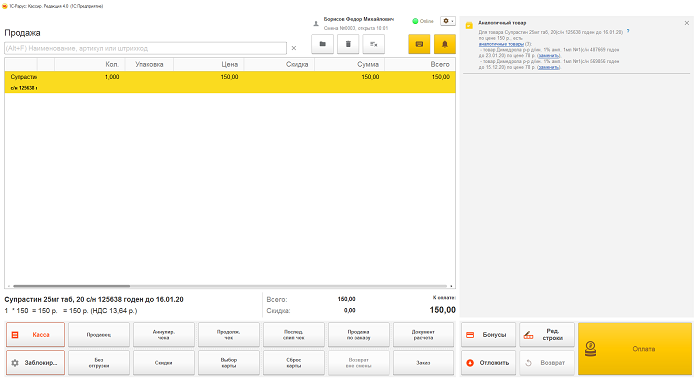Click the Возврат button with arrow
Screen dimensions: 700x379
tap(547, 362)
